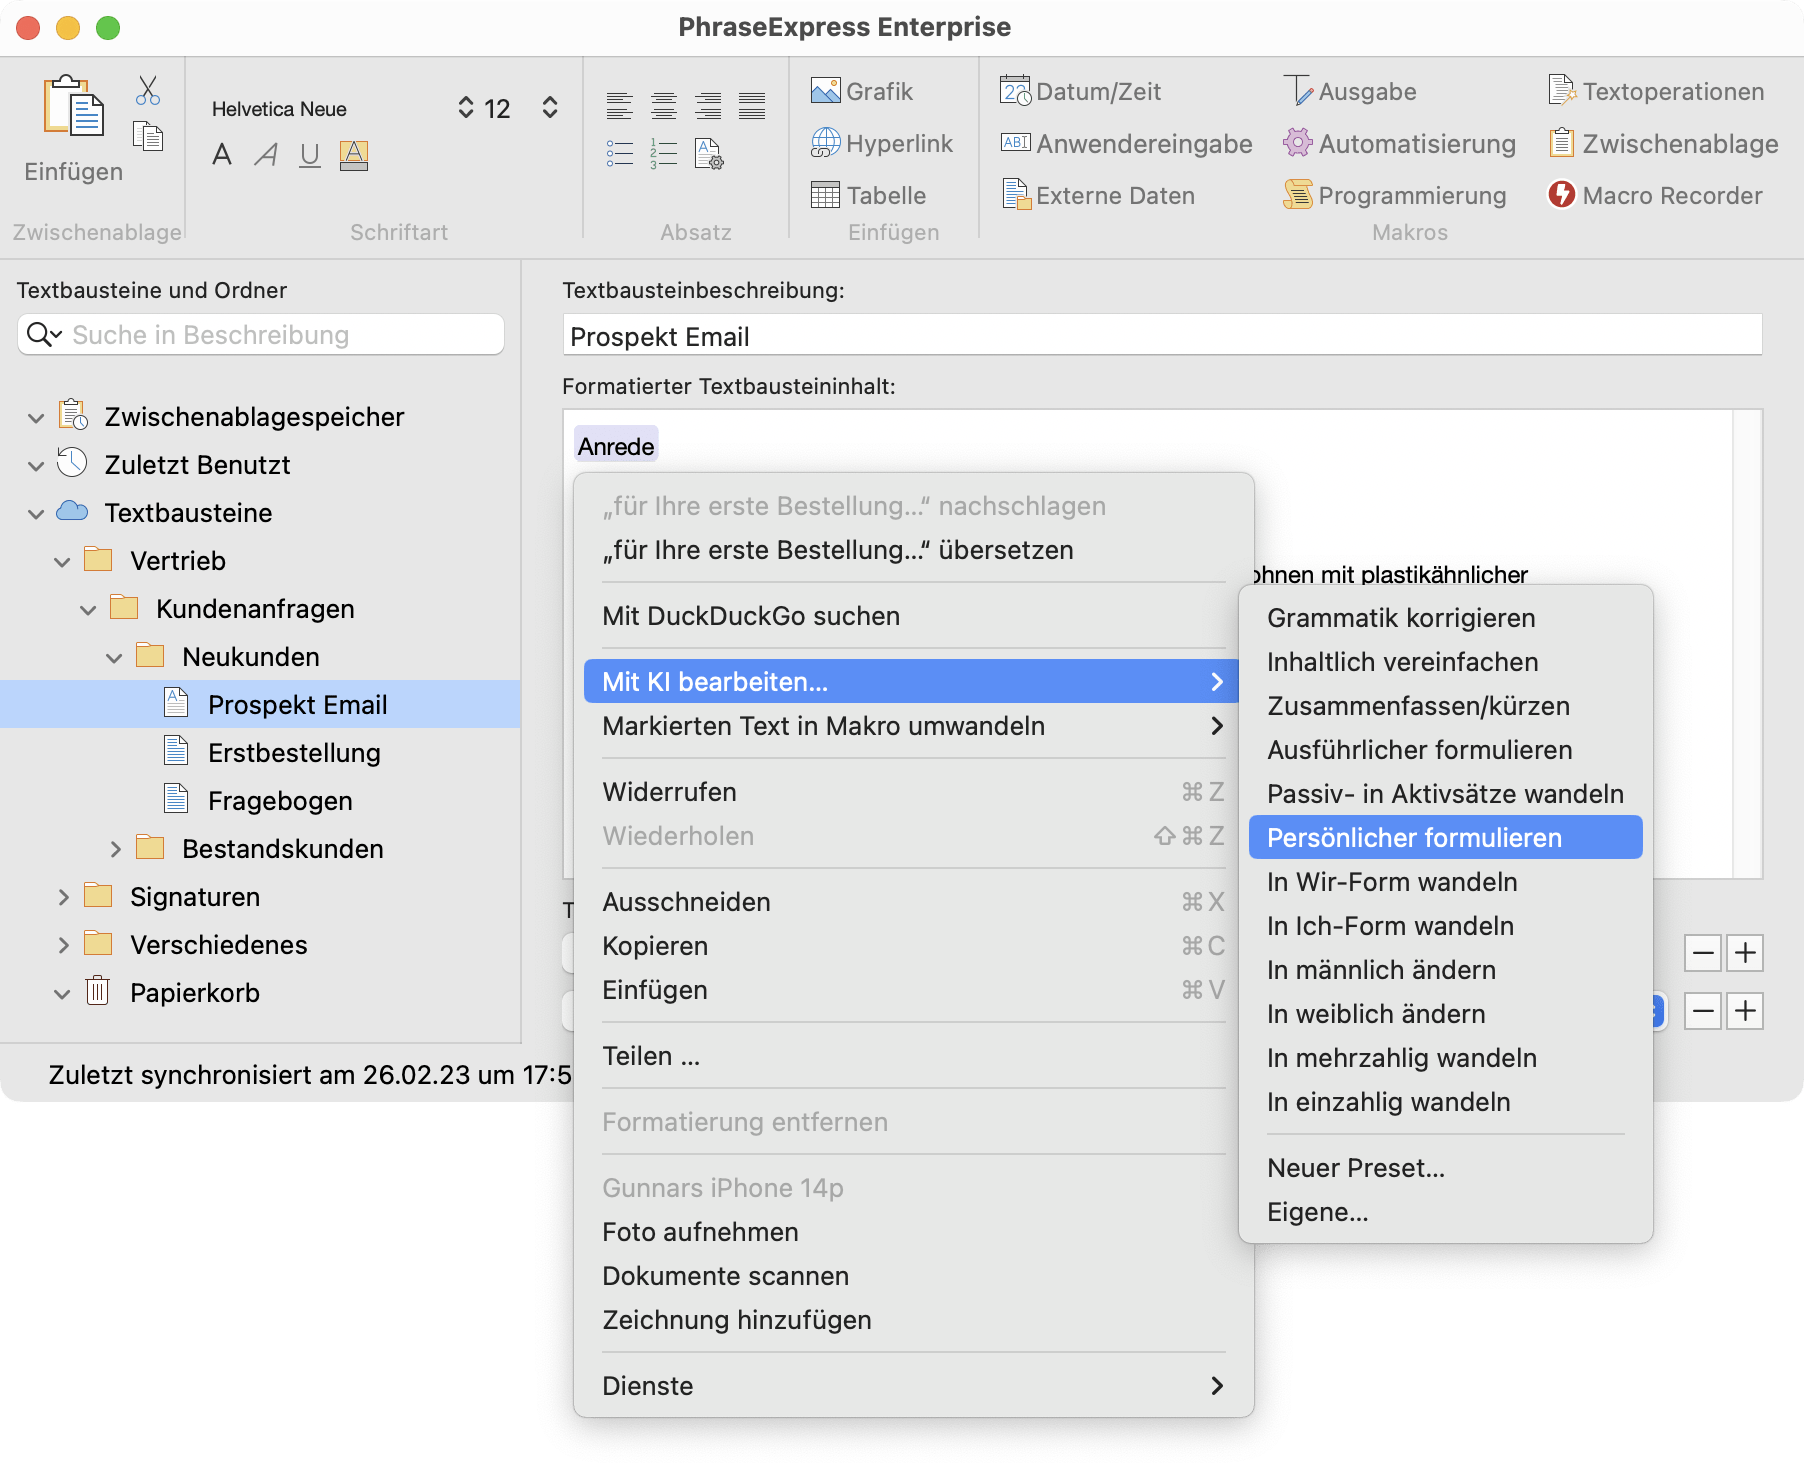Insert a bulleted list
Image resolution: width=1804 pixels, height=1471 pixels.
[620, 153]
